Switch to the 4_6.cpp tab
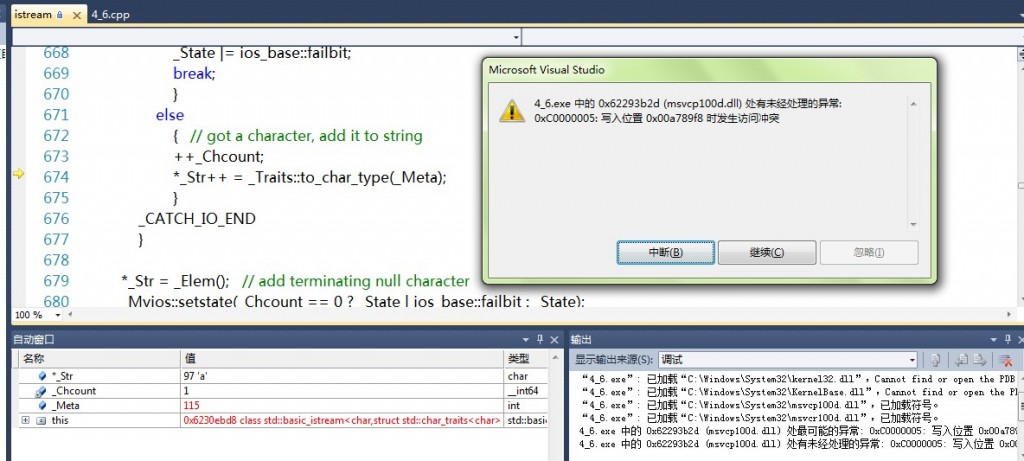The width and height of the screenshot is (1024, 461). [110, 14]
